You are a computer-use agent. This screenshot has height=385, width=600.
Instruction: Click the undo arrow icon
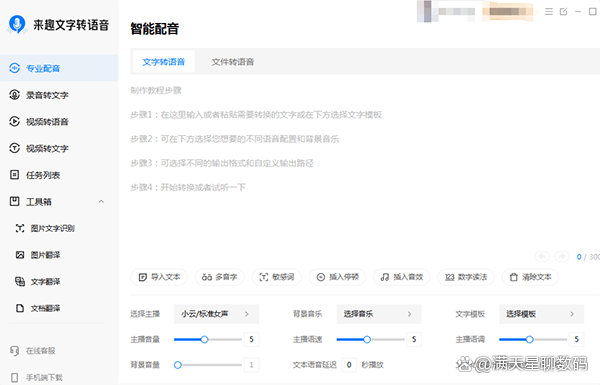[x=542, y=256]
